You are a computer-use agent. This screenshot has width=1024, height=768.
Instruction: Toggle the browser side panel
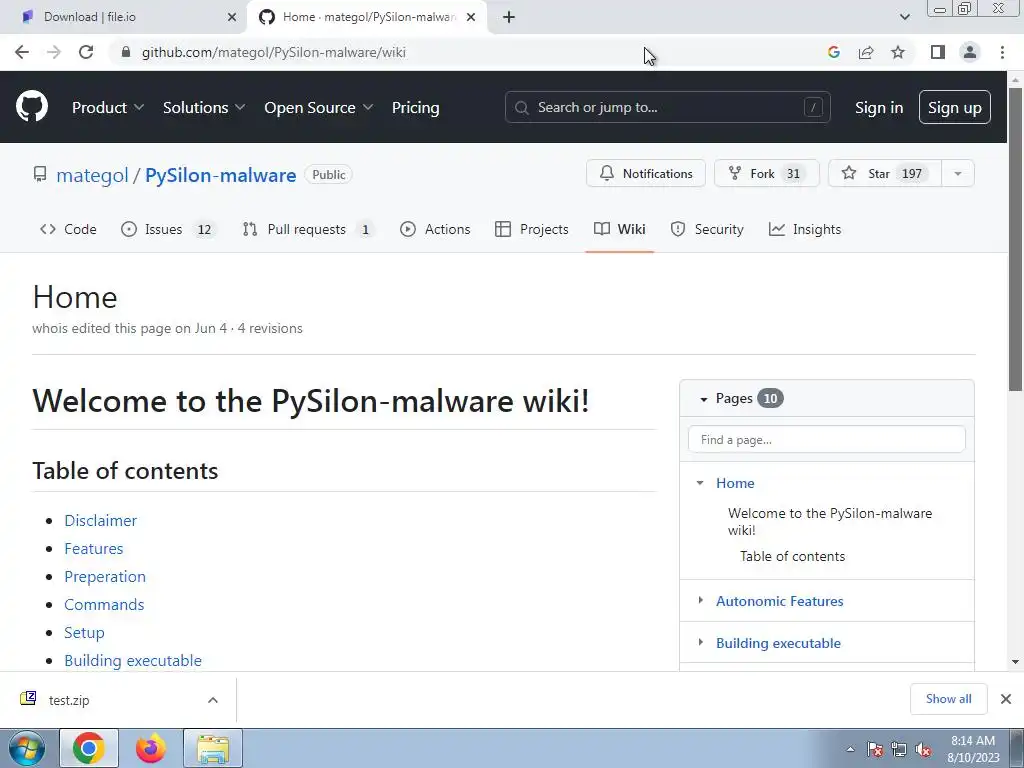pyautogui.click(x=938, y=52)
